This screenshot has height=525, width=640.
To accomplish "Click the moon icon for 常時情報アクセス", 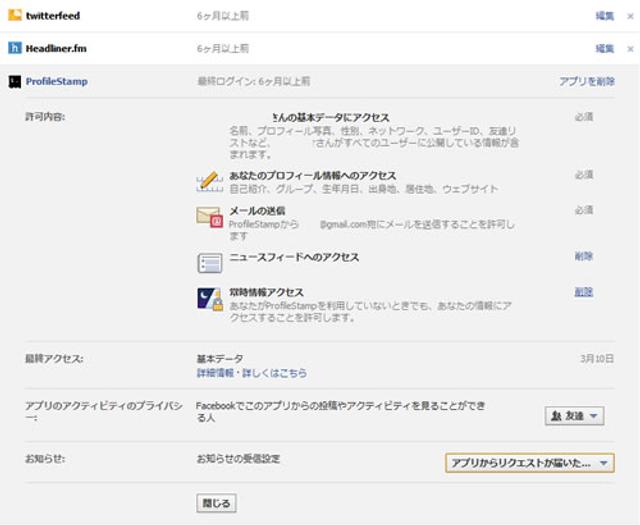I will pos(210,299).
